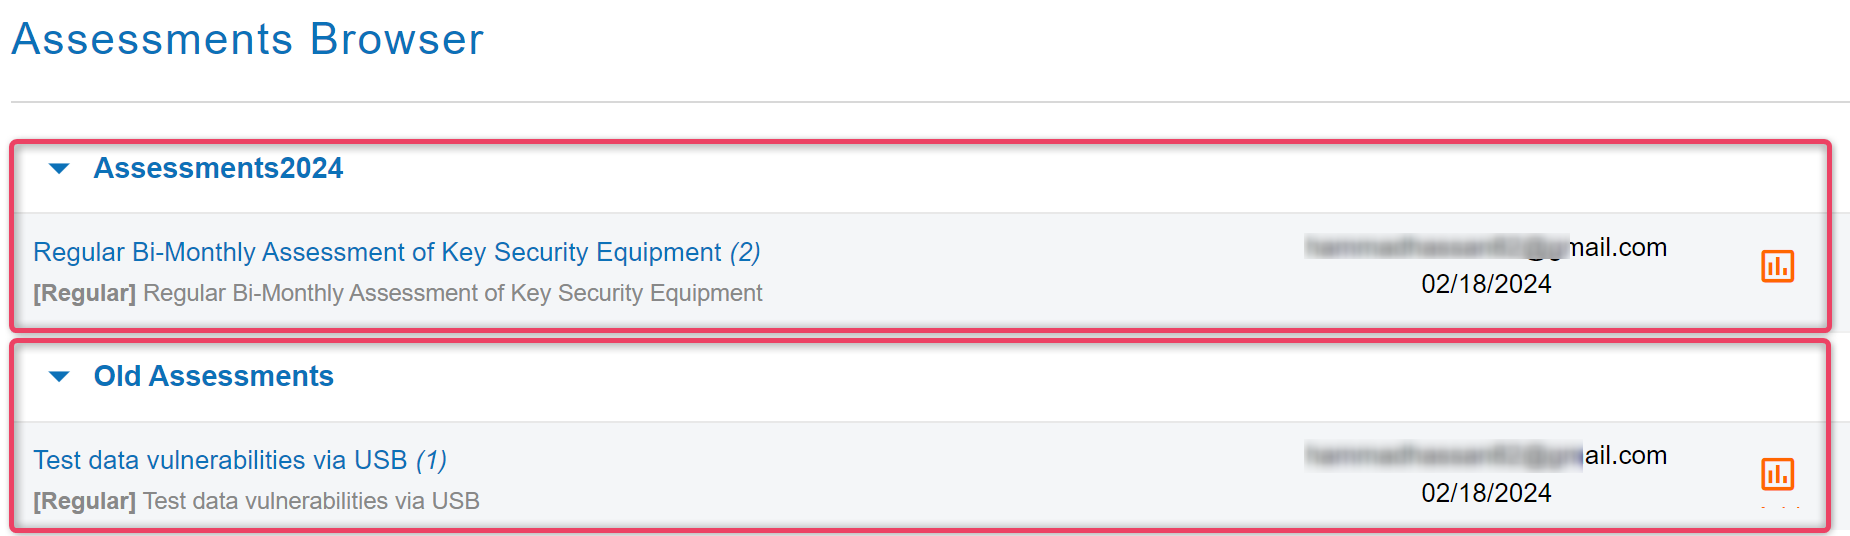Open Regular Bi-Monthly Assessment of Key Security Equipment link
The width and height of the screenshot is (1850, 536).
click(x=377, y=252)
